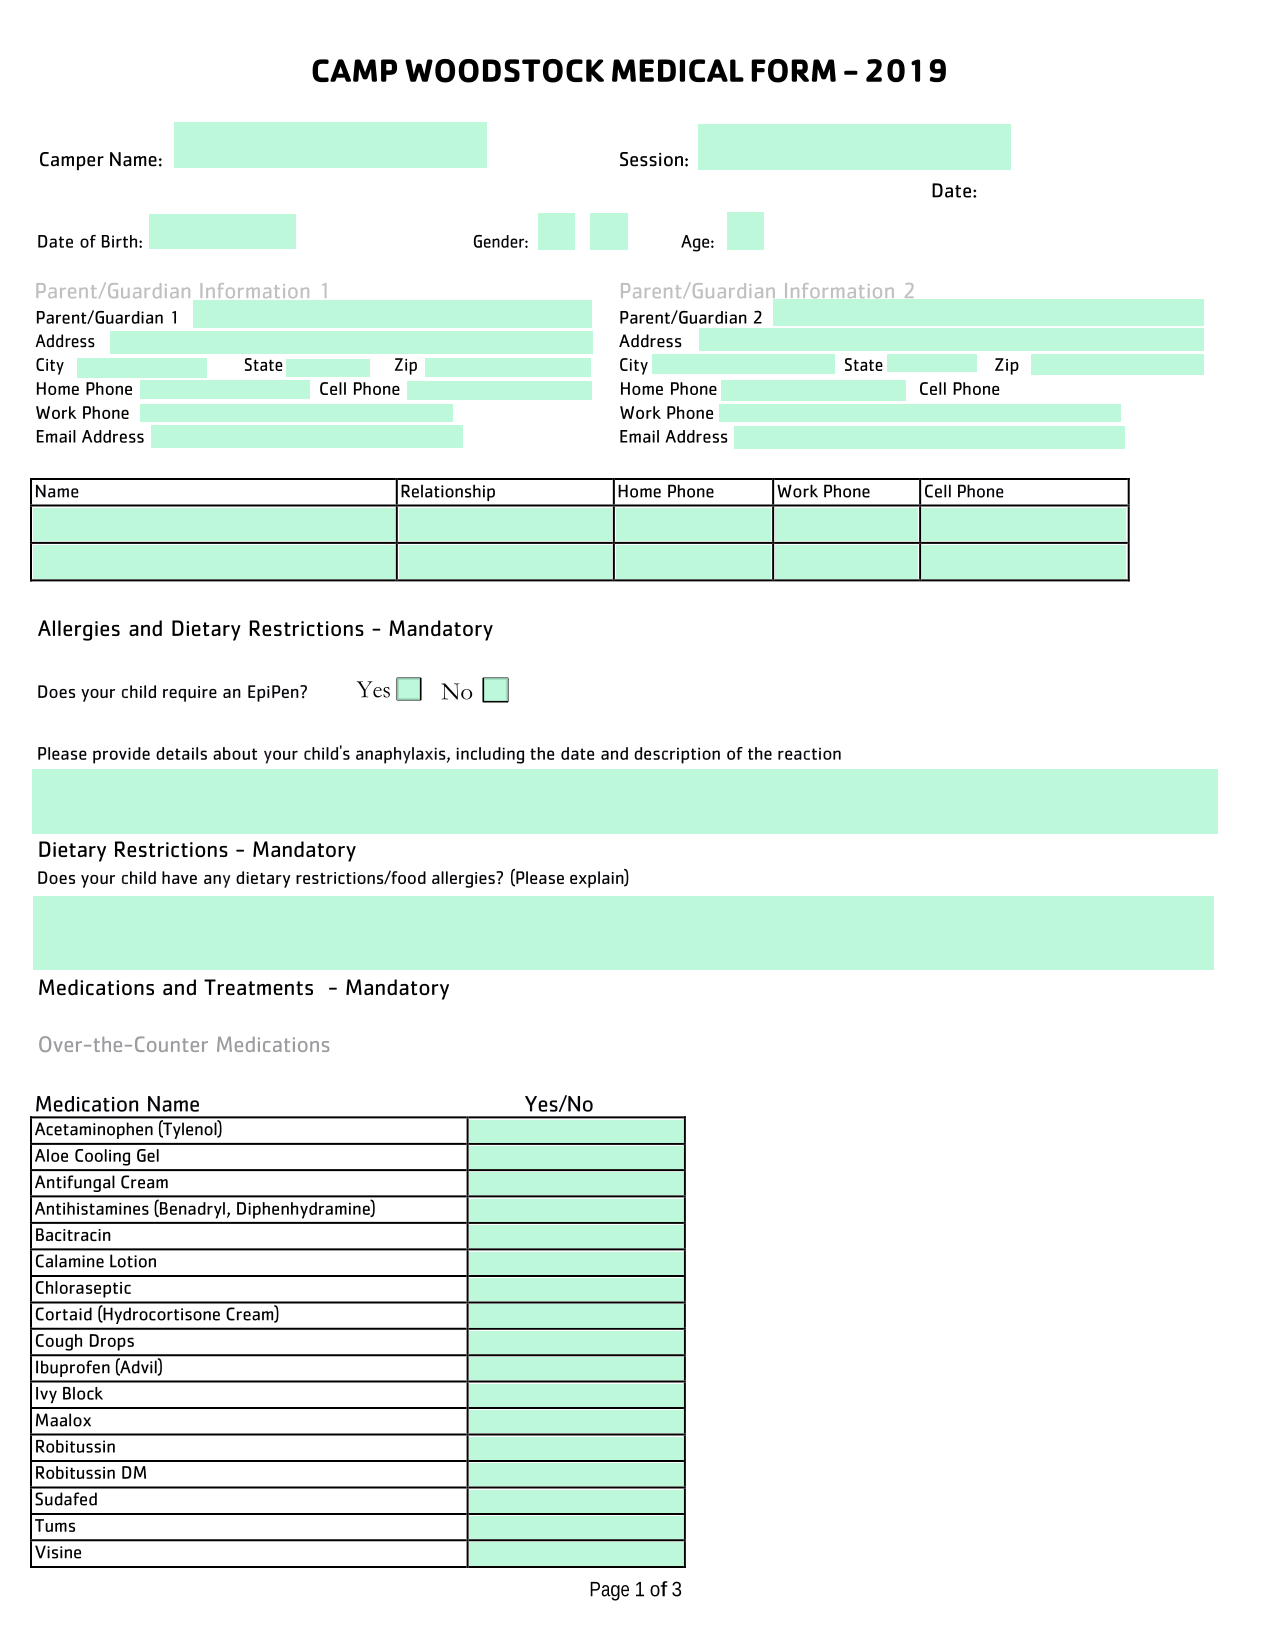1275x1649 pixels.
Task: Click Parent/Guardian 1 Work Phone field
Action: [x=296, y=413]
